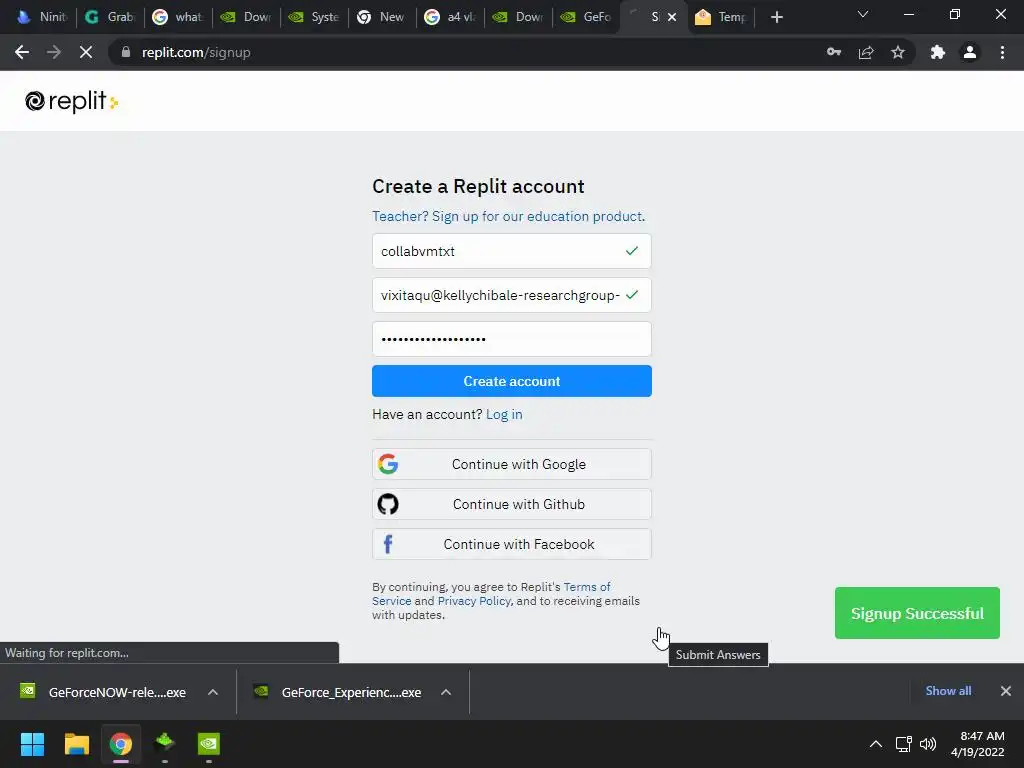Click the username field collabvmtxt
The image size is (1024, 768).
tap(511, 251)
